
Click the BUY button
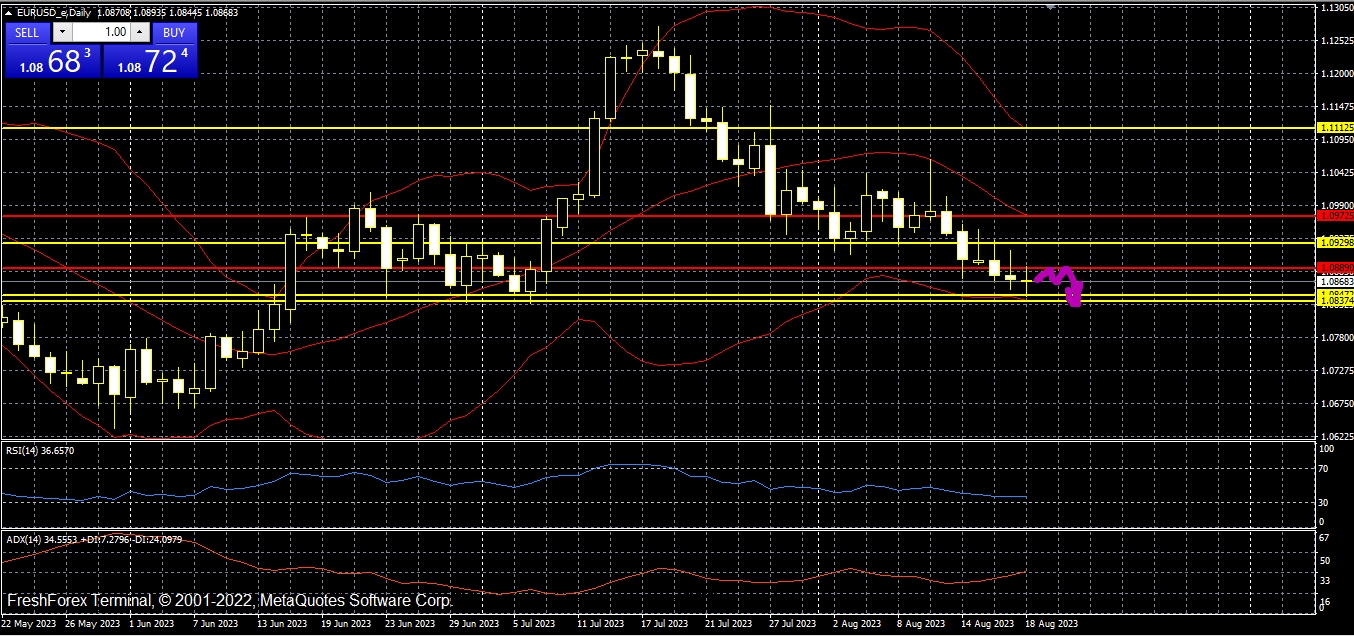(x=174, y=32)
